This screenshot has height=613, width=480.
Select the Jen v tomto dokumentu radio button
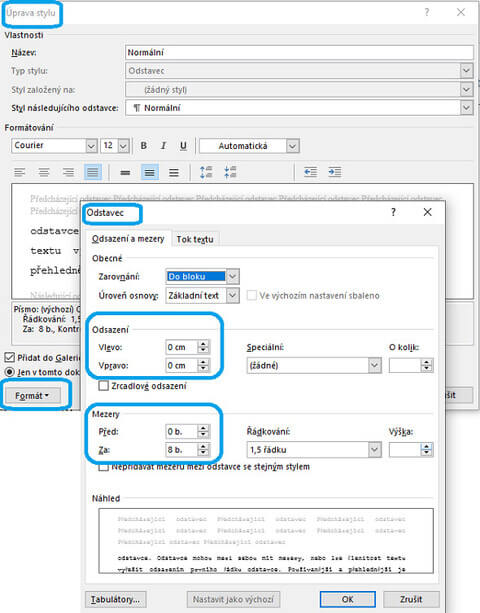coord(9,372)
